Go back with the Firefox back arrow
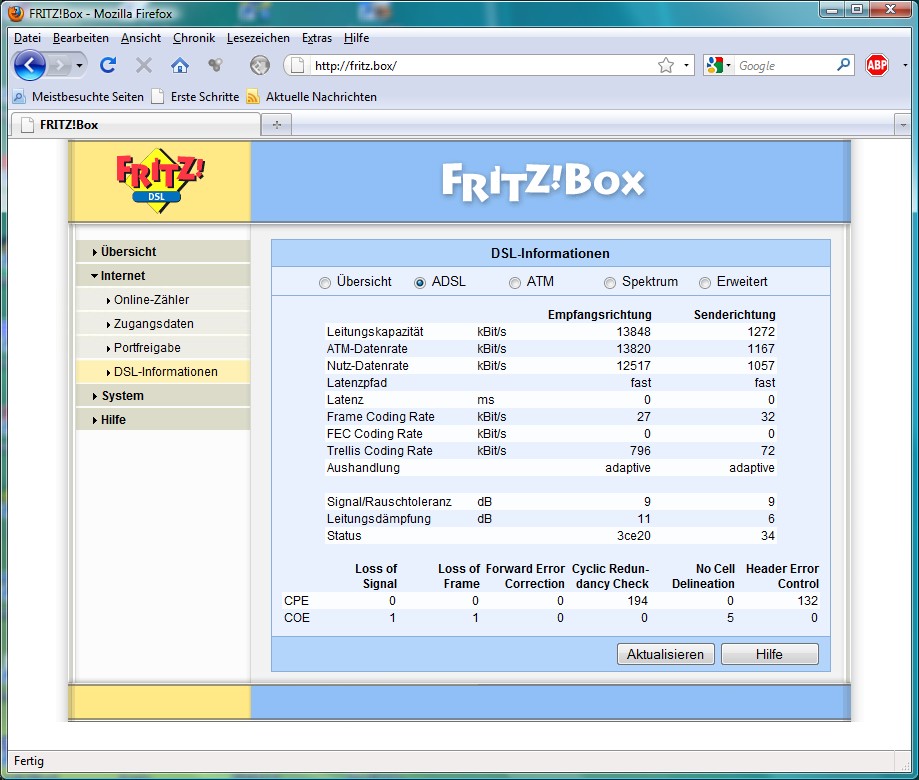The width and height of the screenshot is (919, 780). (30, 65)
